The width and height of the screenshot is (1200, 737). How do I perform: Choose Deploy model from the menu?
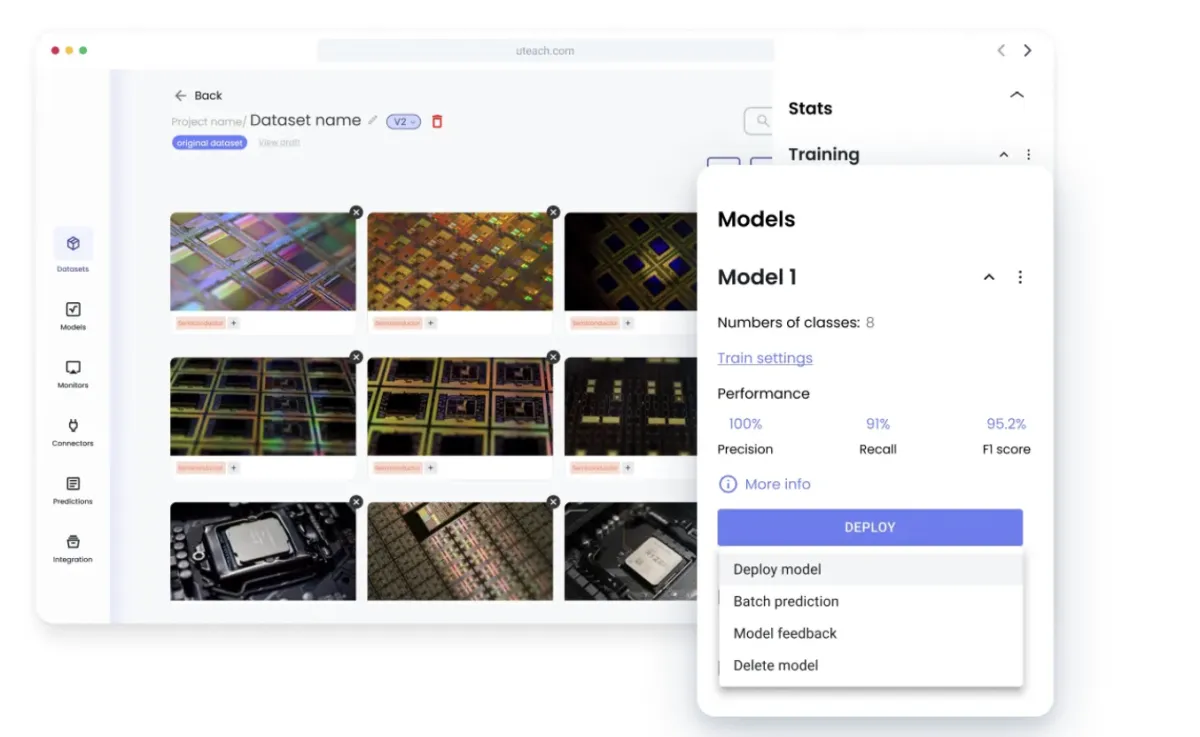click(870, 569)
